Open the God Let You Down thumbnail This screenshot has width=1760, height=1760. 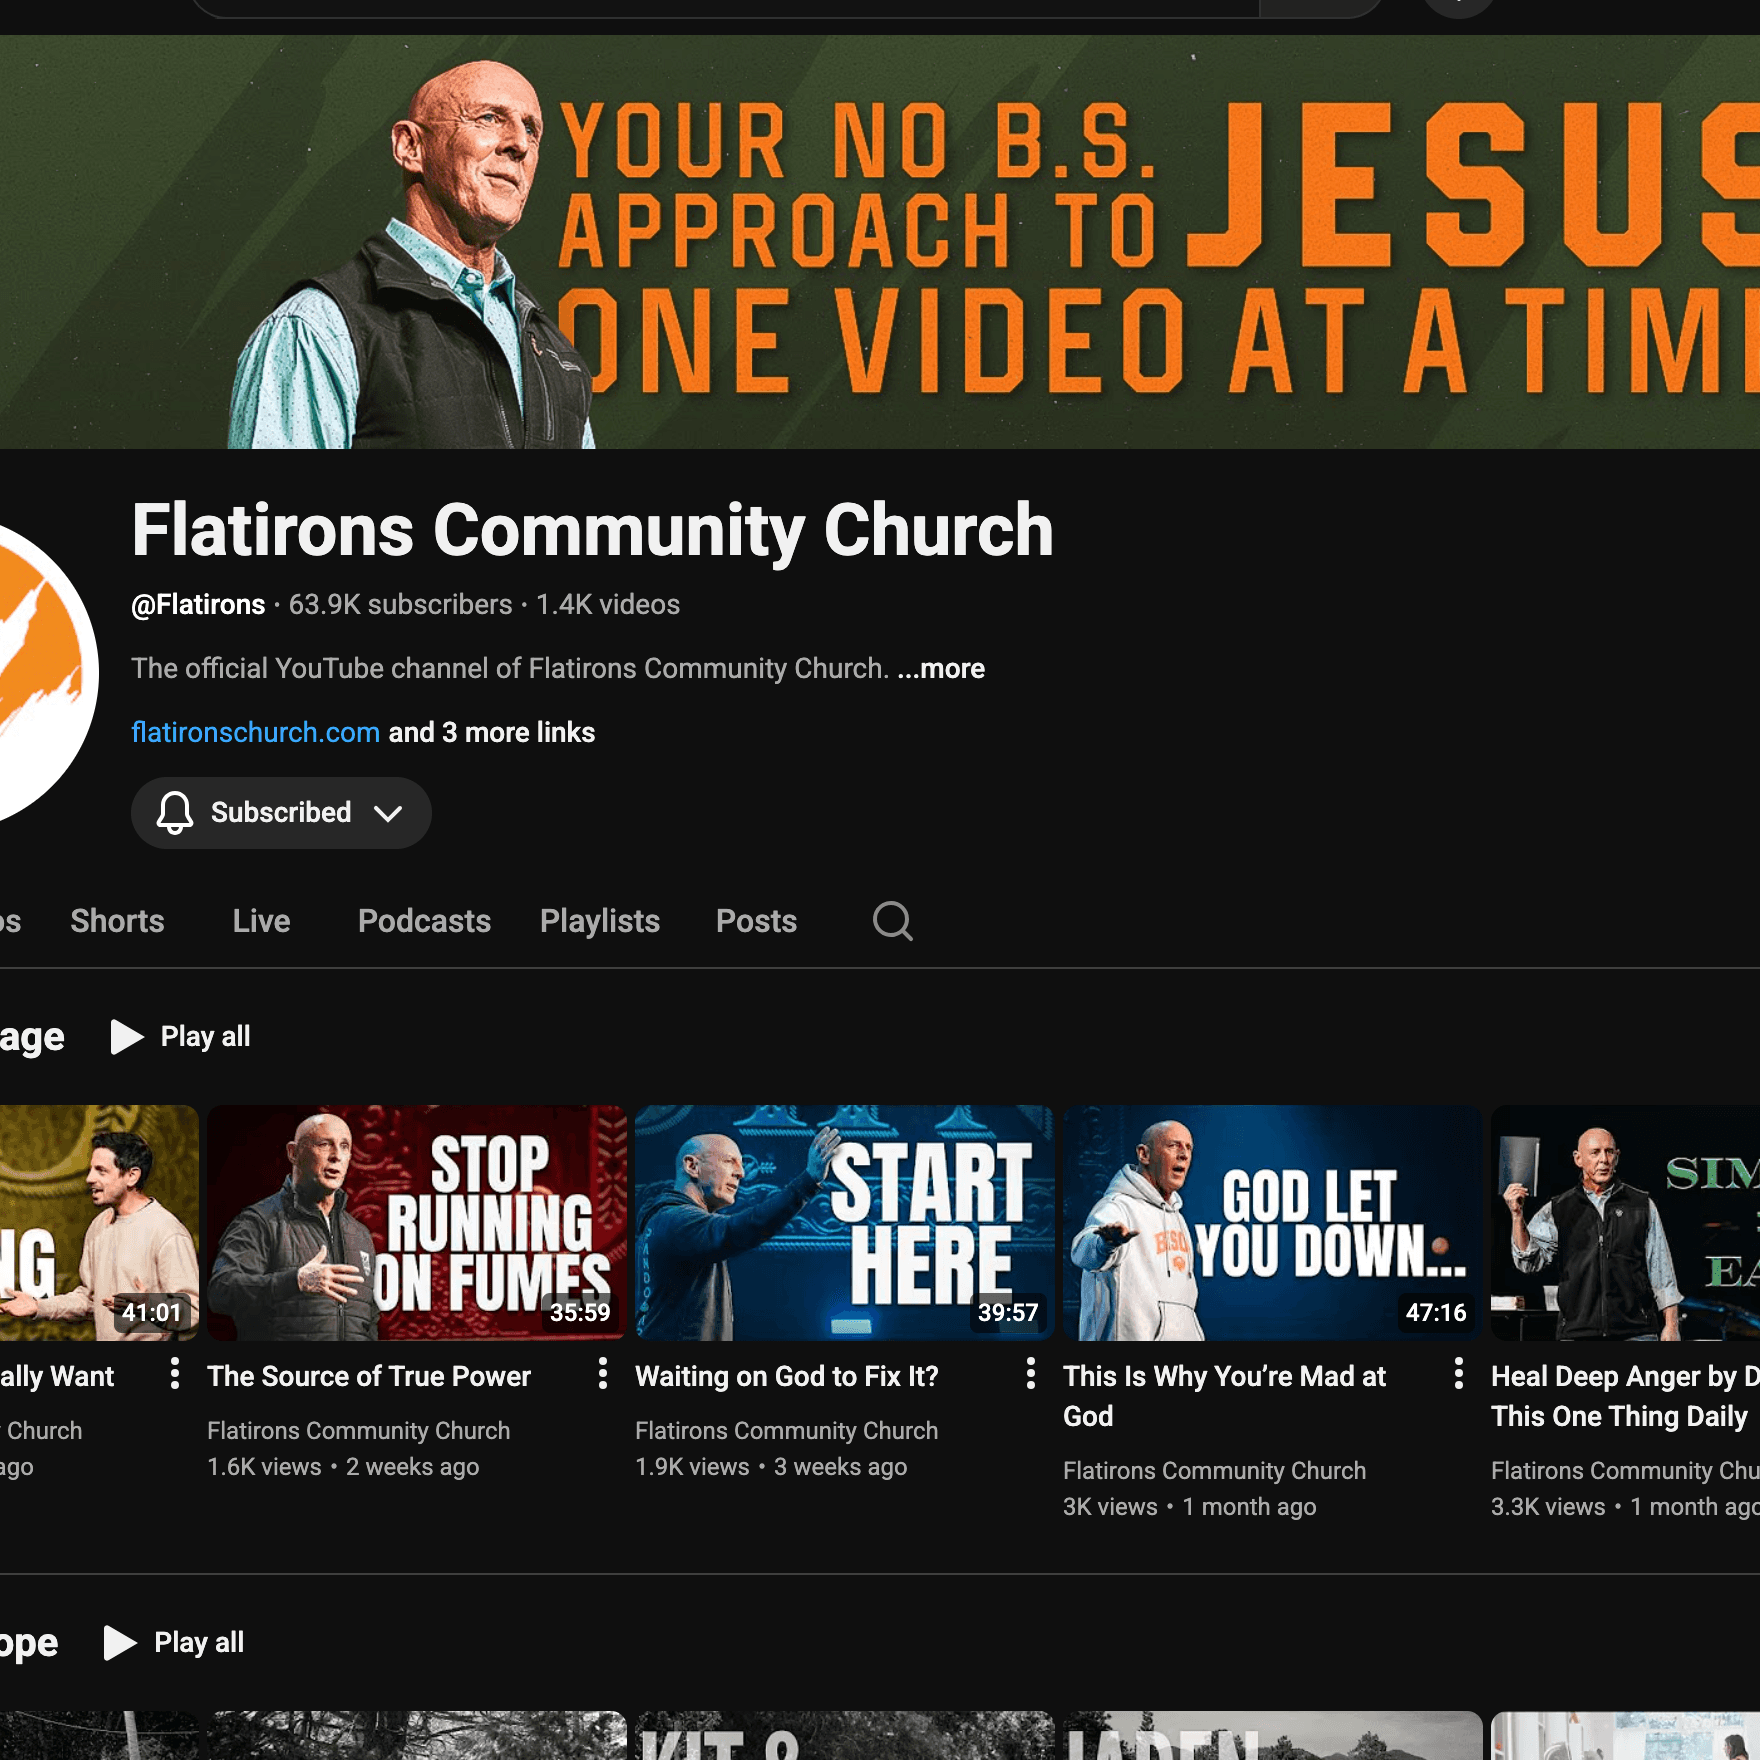1271,1222
